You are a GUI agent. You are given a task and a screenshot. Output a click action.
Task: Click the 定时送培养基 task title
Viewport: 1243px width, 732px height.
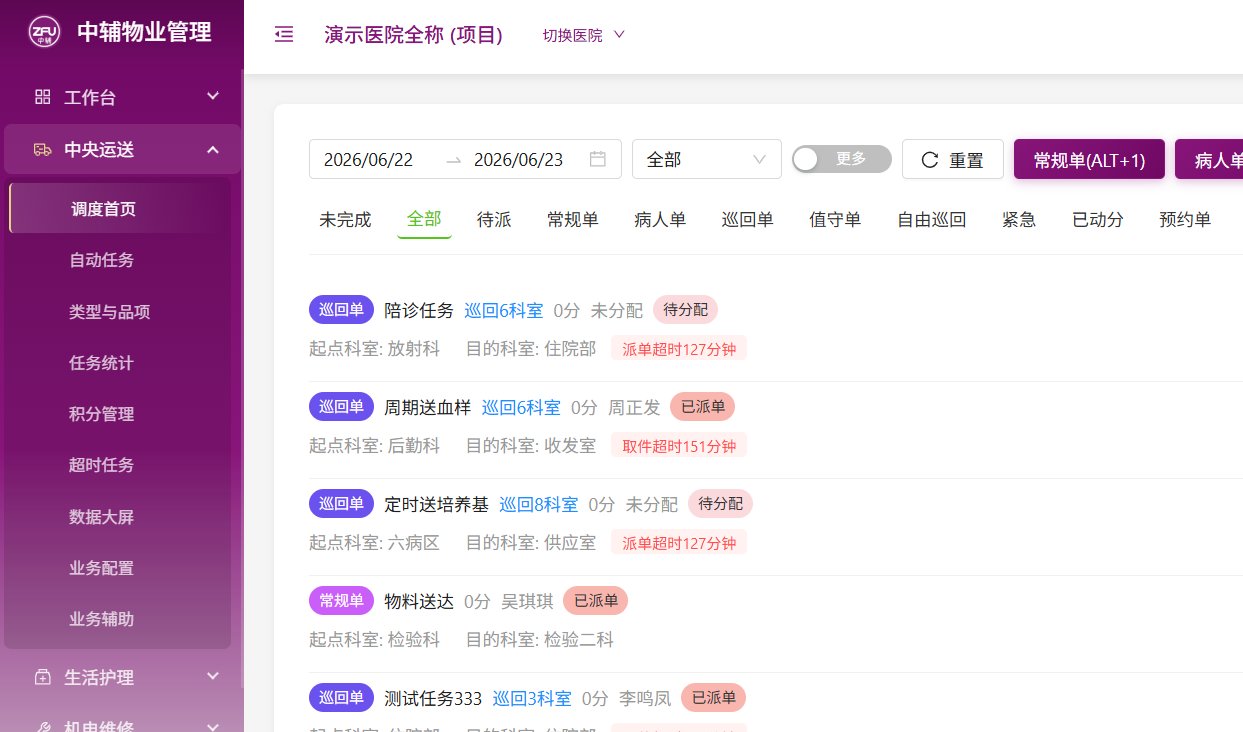click(x=436, y=505)
